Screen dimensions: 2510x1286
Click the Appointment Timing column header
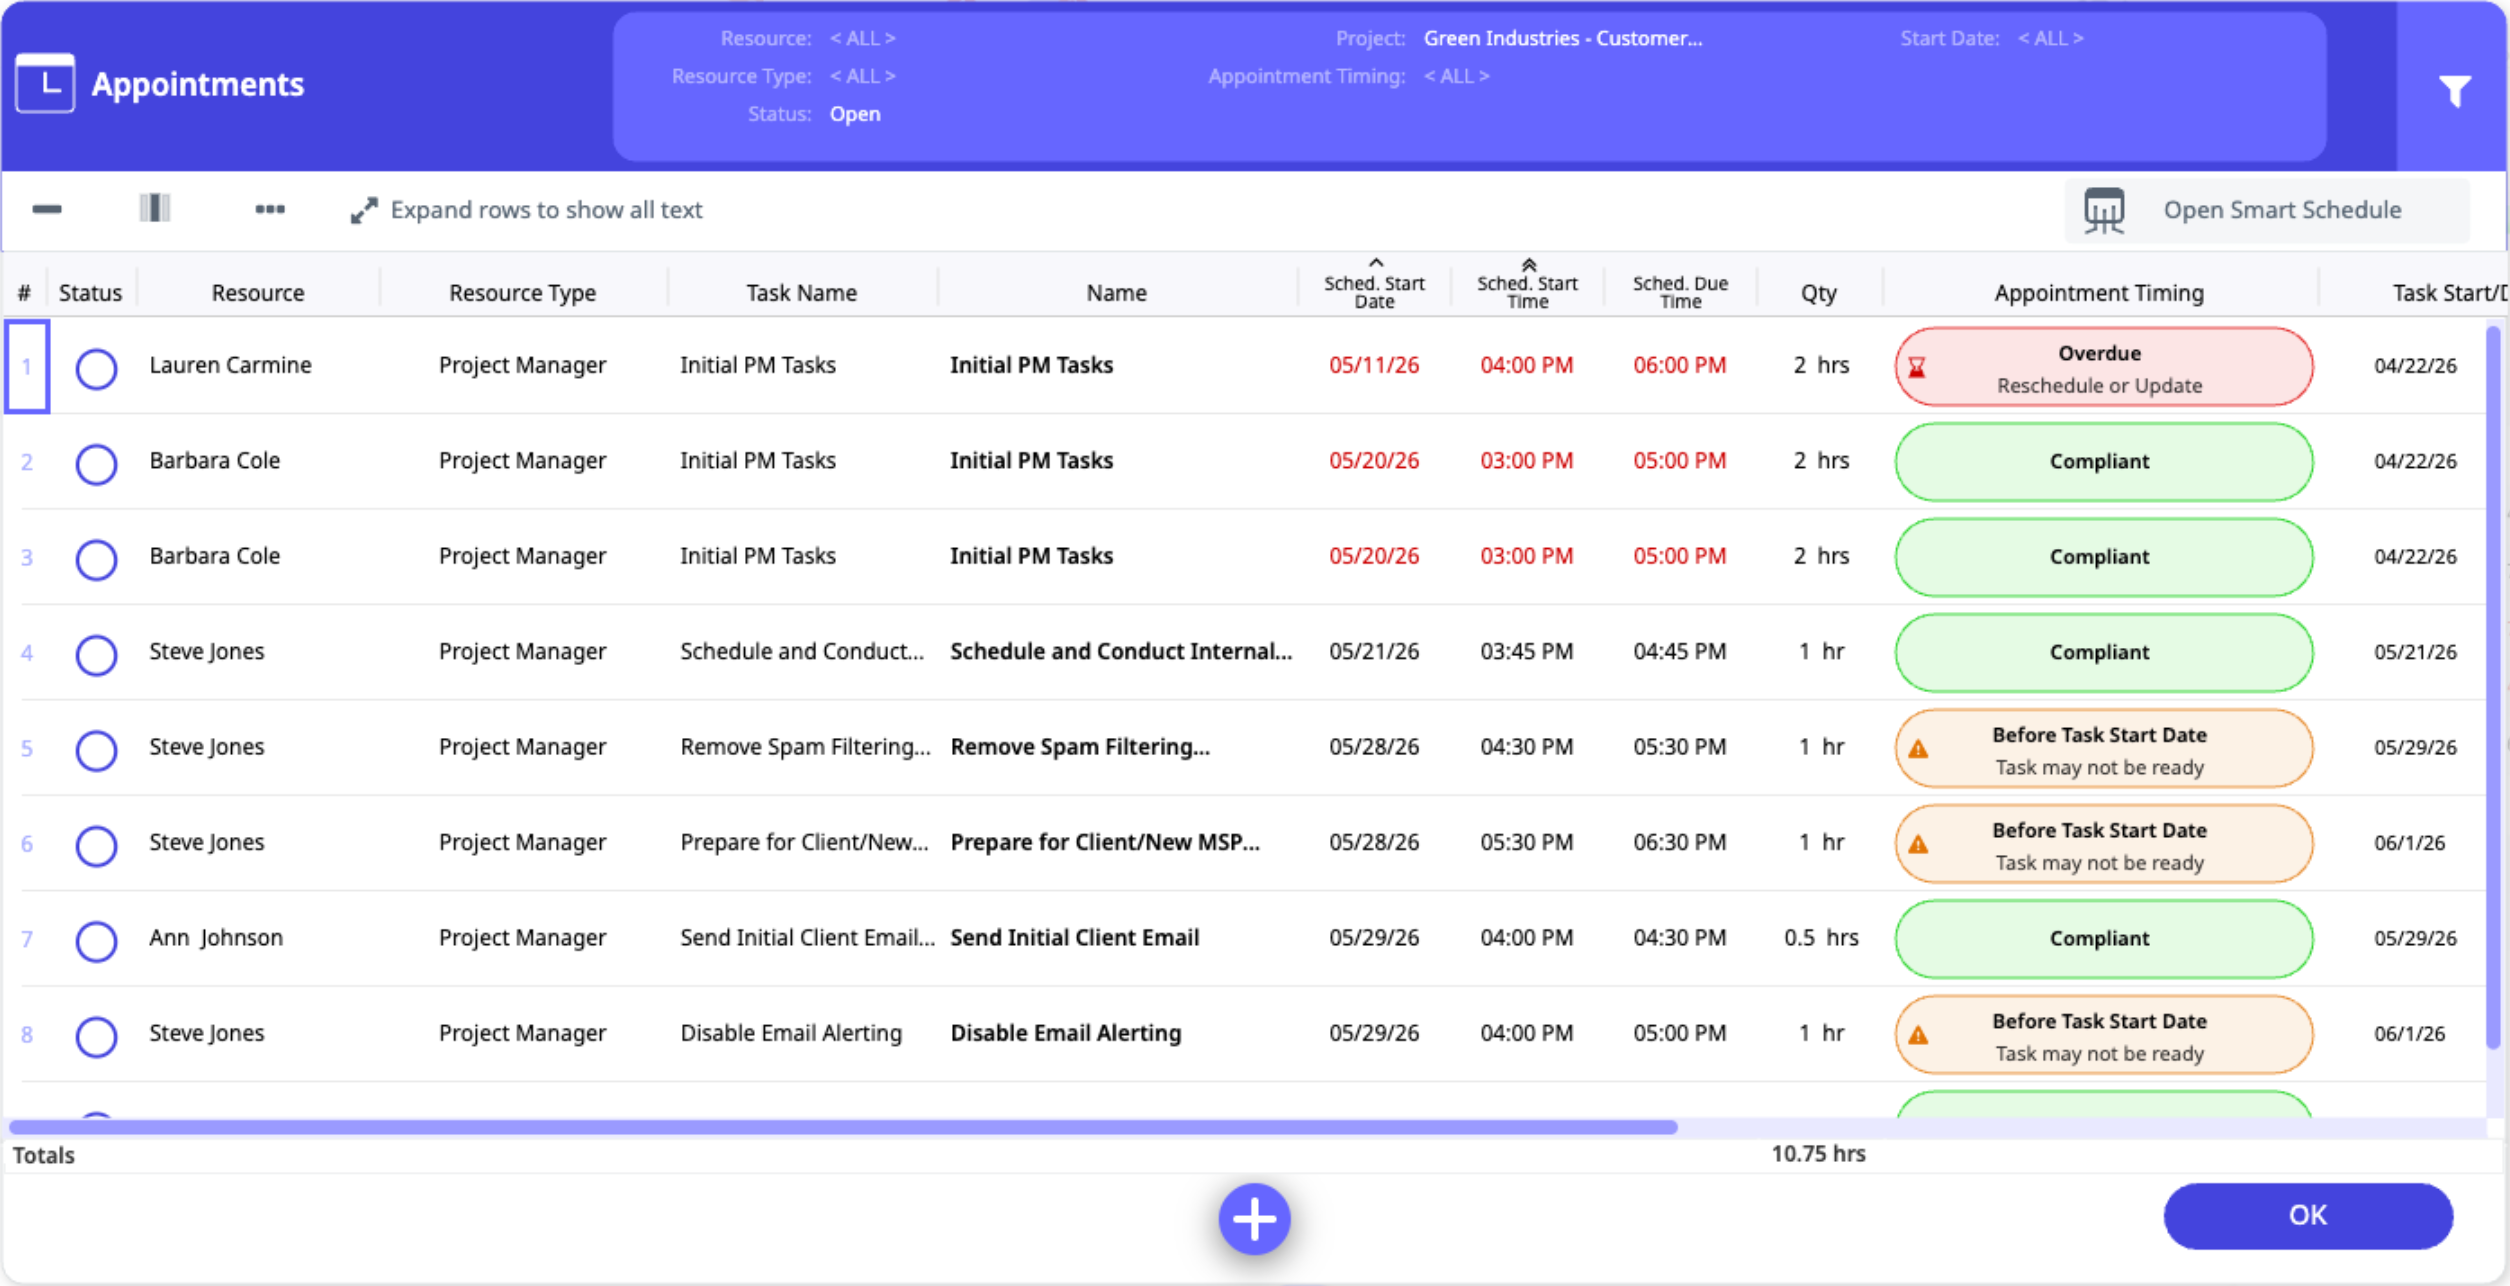pos(2099,293)
